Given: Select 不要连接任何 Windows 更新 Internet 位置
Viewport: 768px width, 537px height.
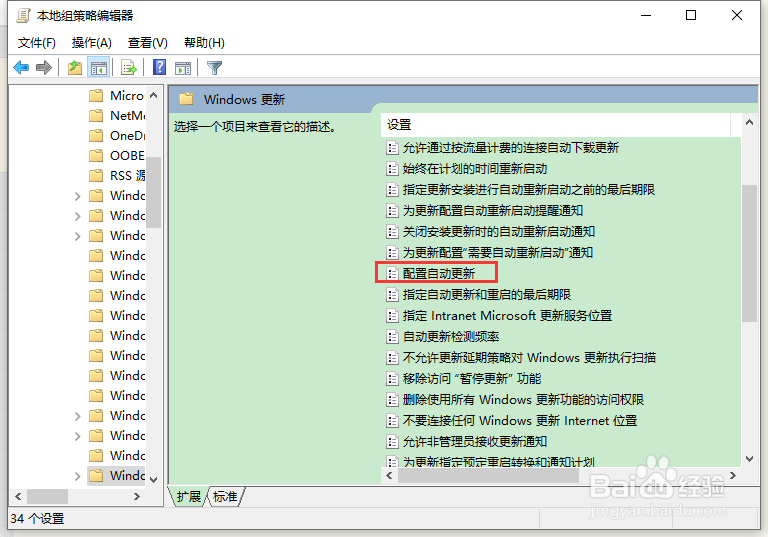Looking at the screenshot, I should tap(520, 420).
